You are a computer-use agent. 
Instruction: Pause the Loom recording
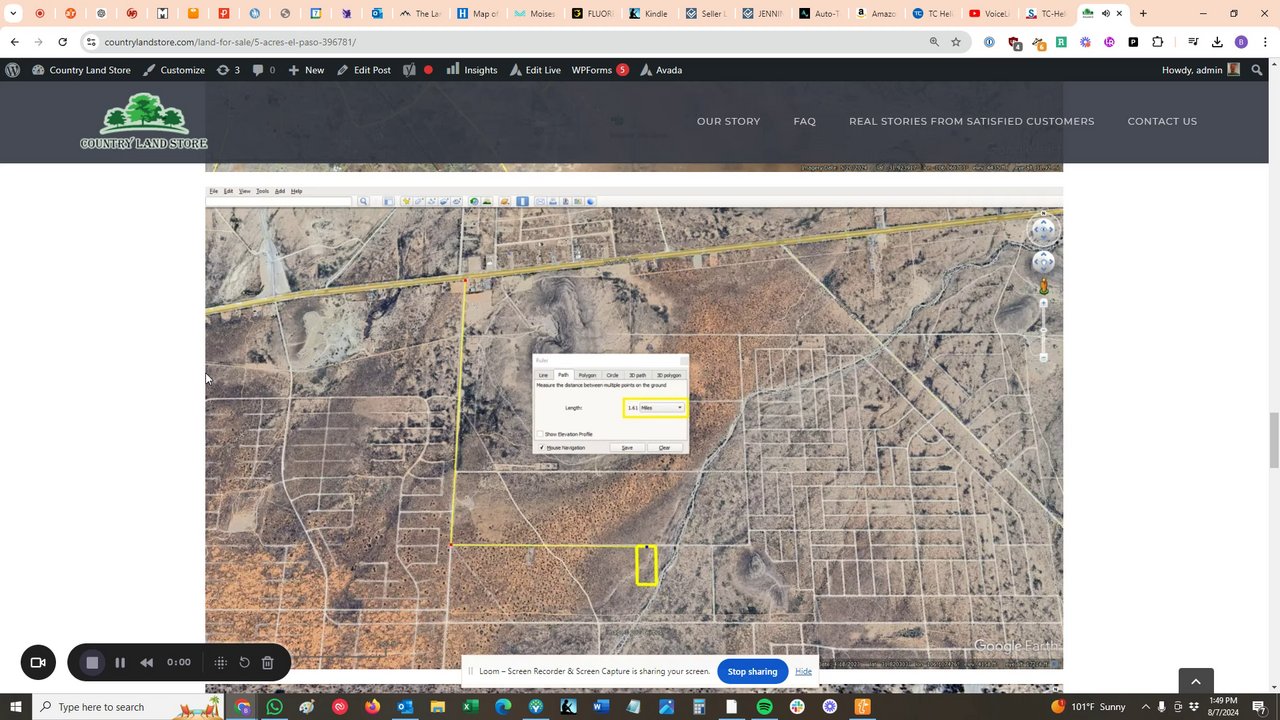(x=120, y=662)
